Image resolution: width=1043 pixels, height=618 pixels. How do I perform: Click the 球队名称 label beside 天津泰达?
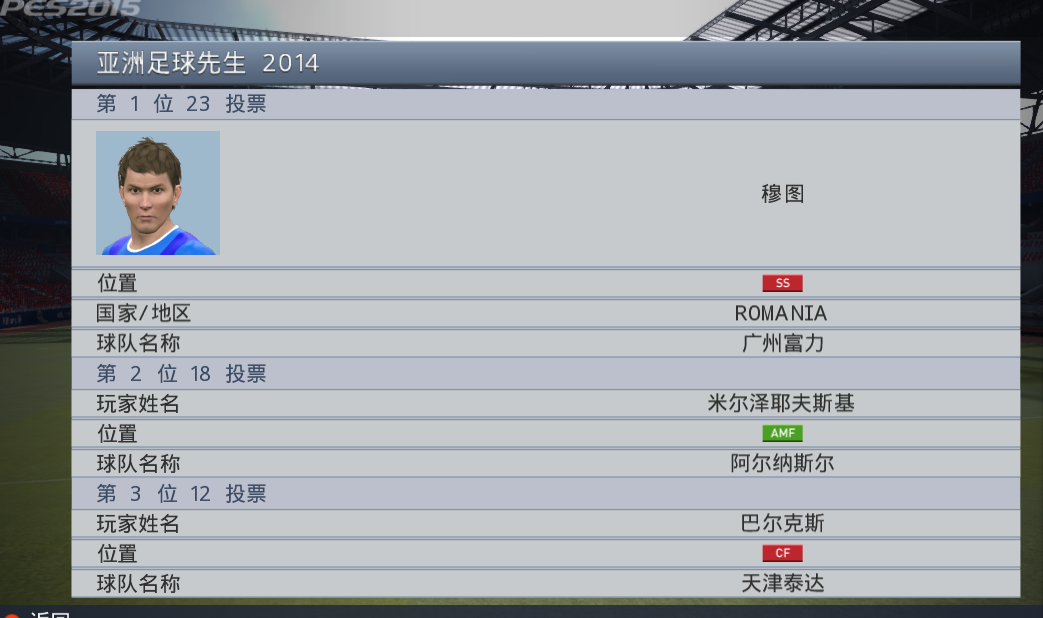(x=138, y=583)
